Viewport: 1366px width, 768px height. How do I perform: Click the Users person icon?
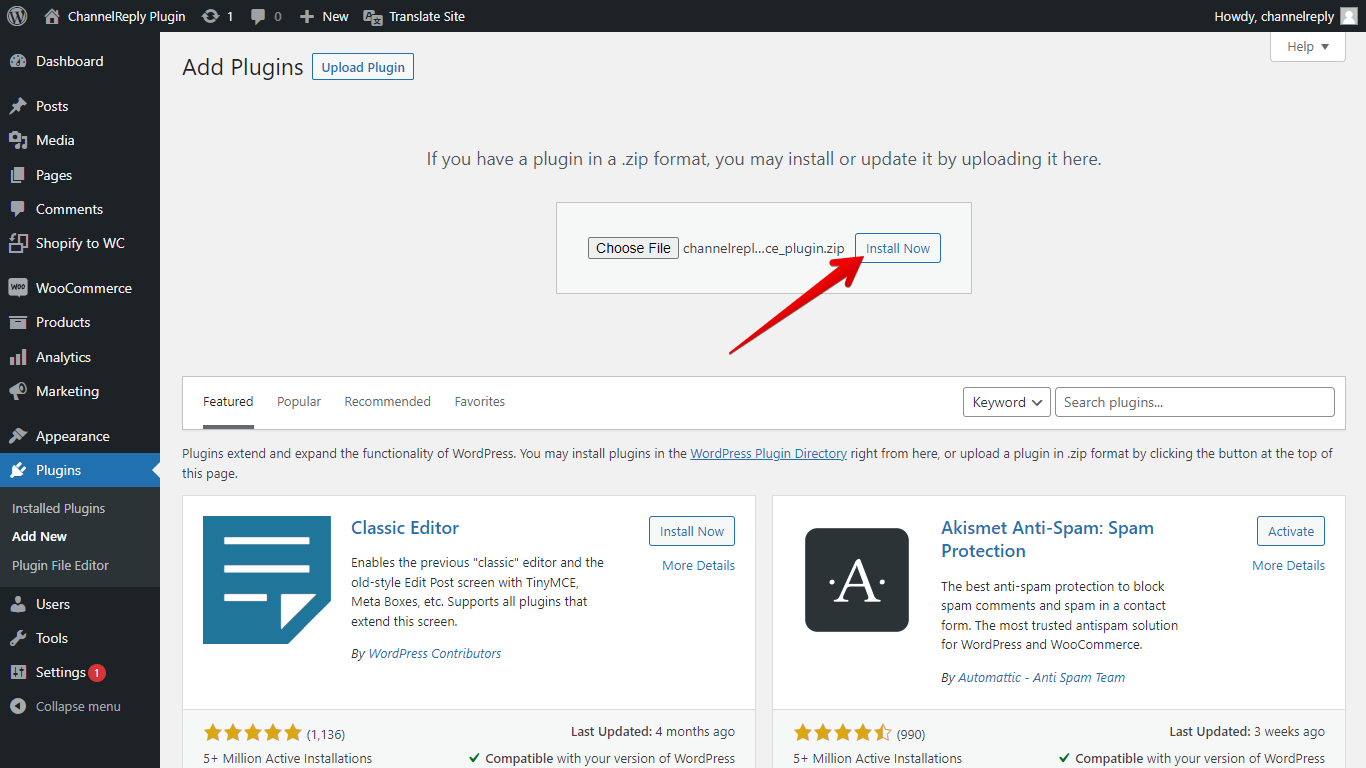[18, 604]
